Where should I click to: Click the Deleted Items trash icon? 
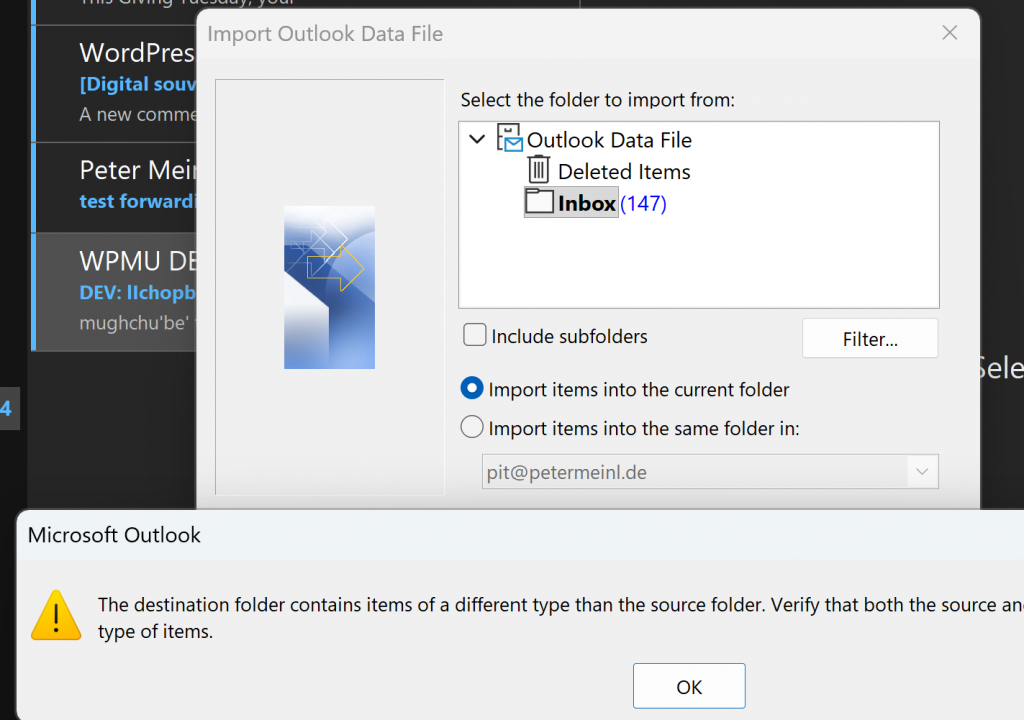pyautogui.click(x=539, y=171)
